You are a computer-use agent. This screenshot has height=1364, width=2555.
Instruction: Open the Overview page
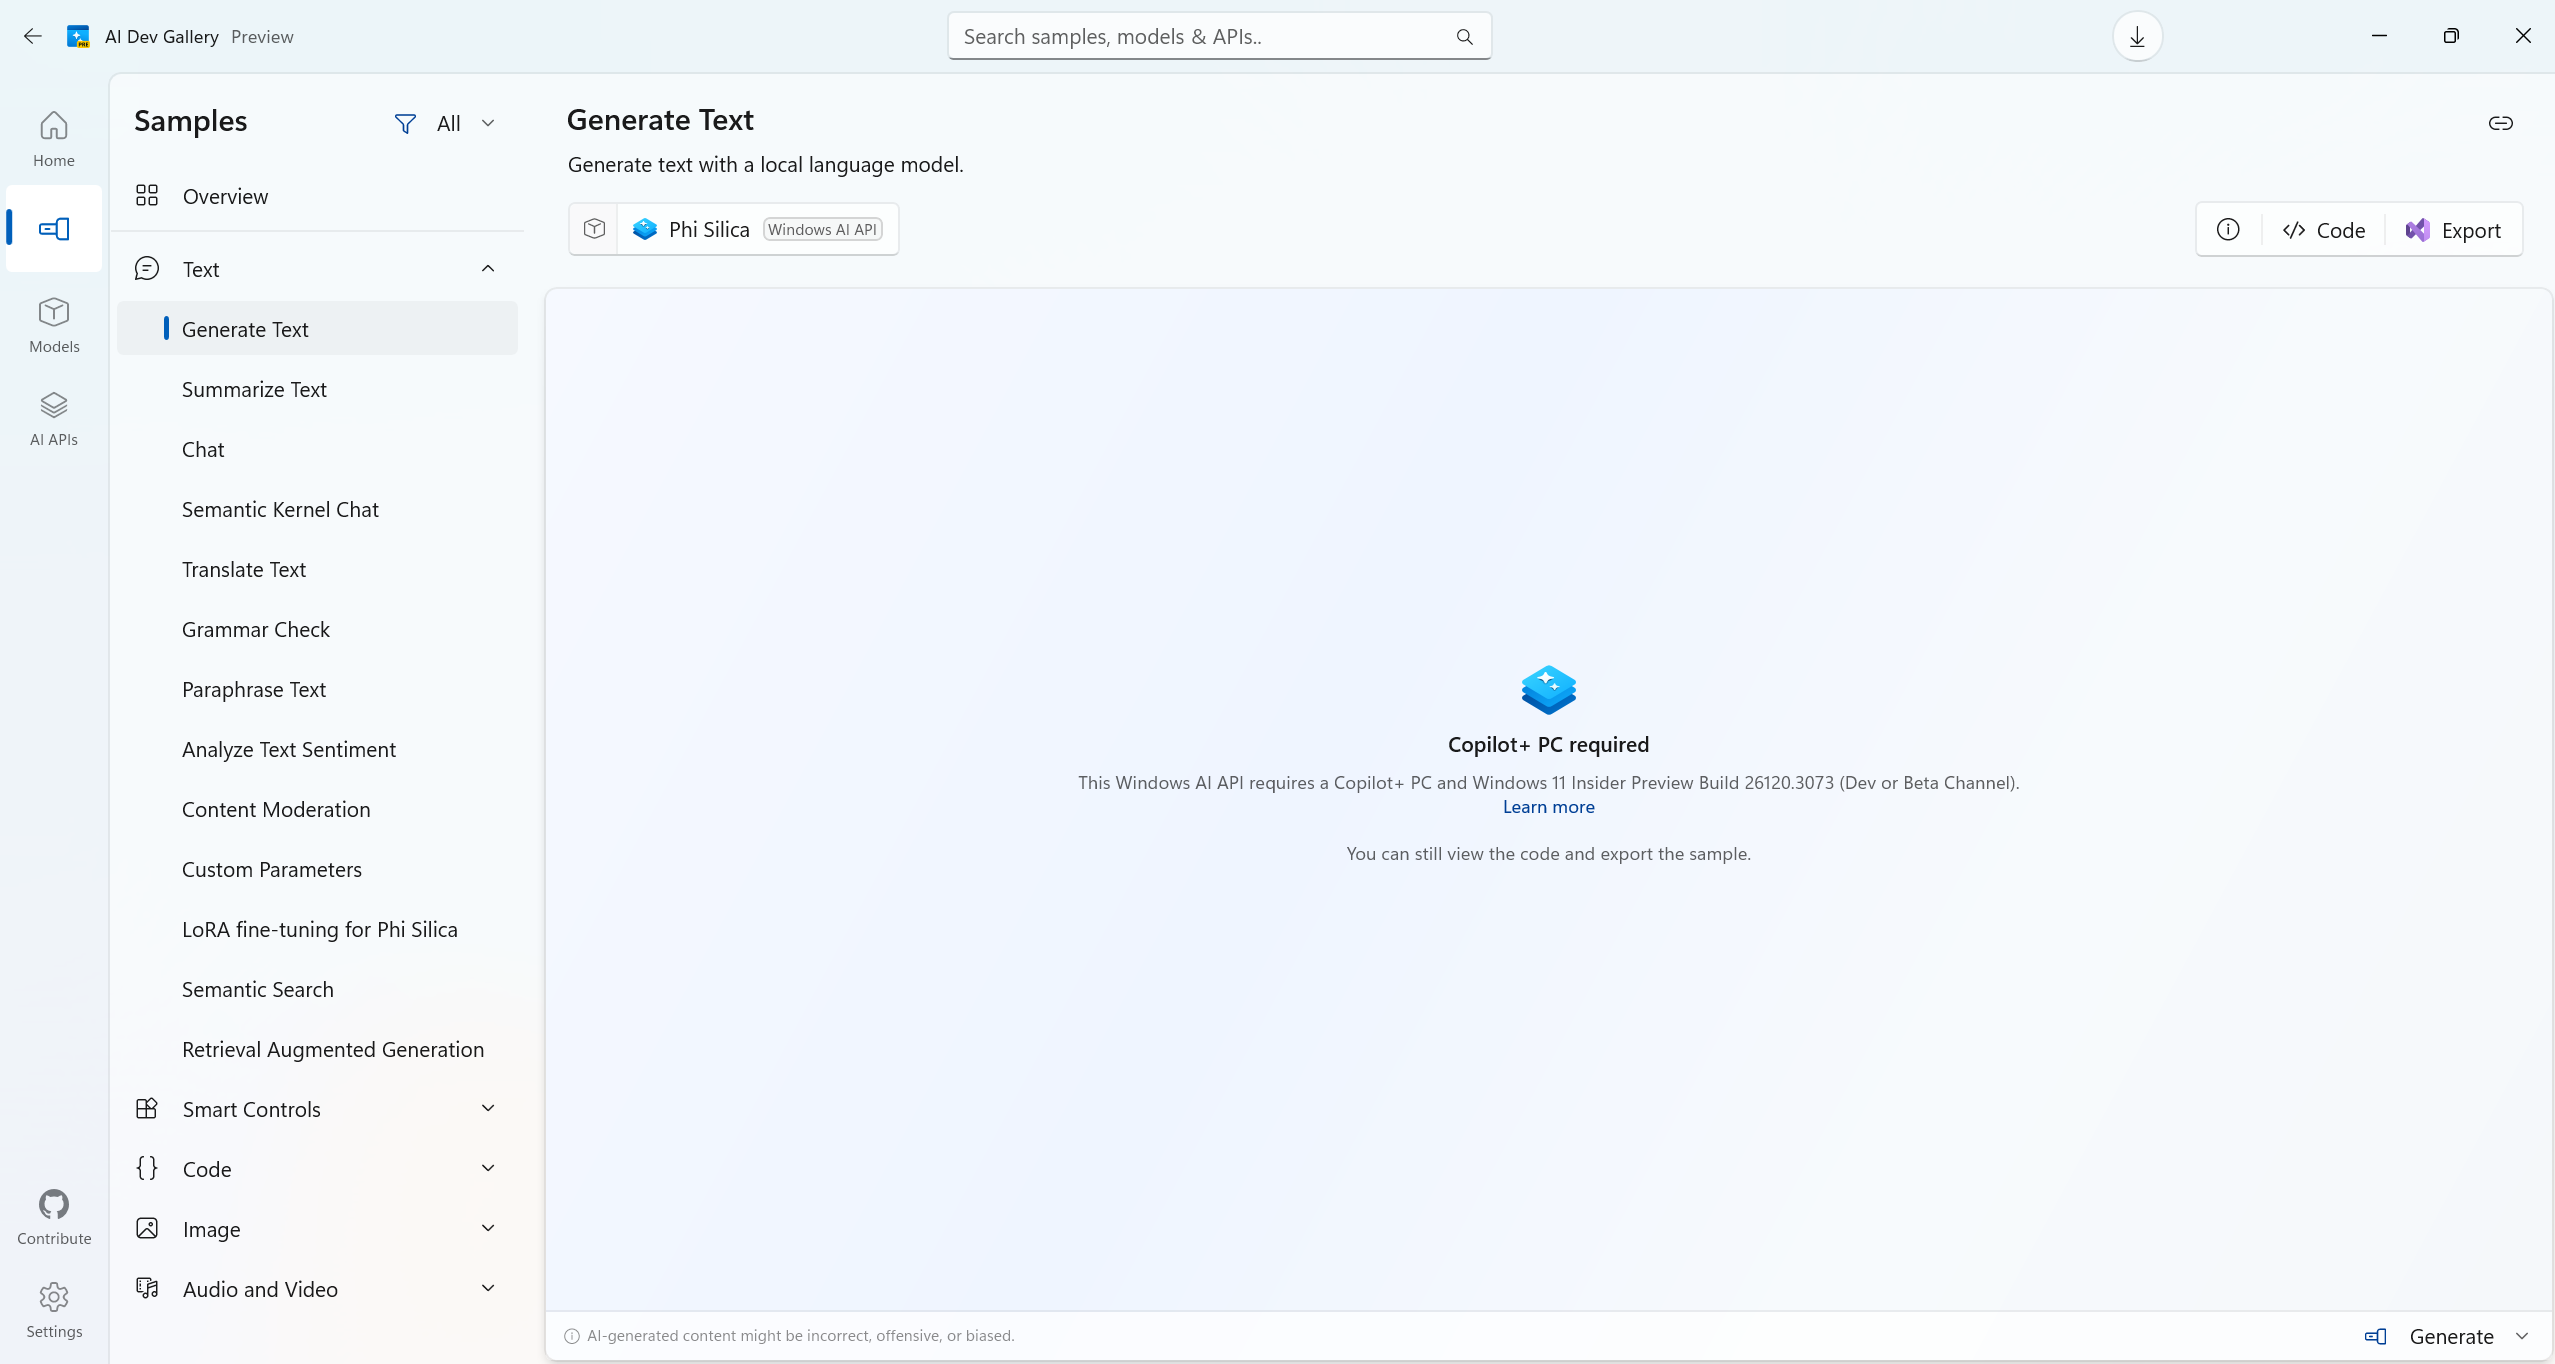click(318, 196)
